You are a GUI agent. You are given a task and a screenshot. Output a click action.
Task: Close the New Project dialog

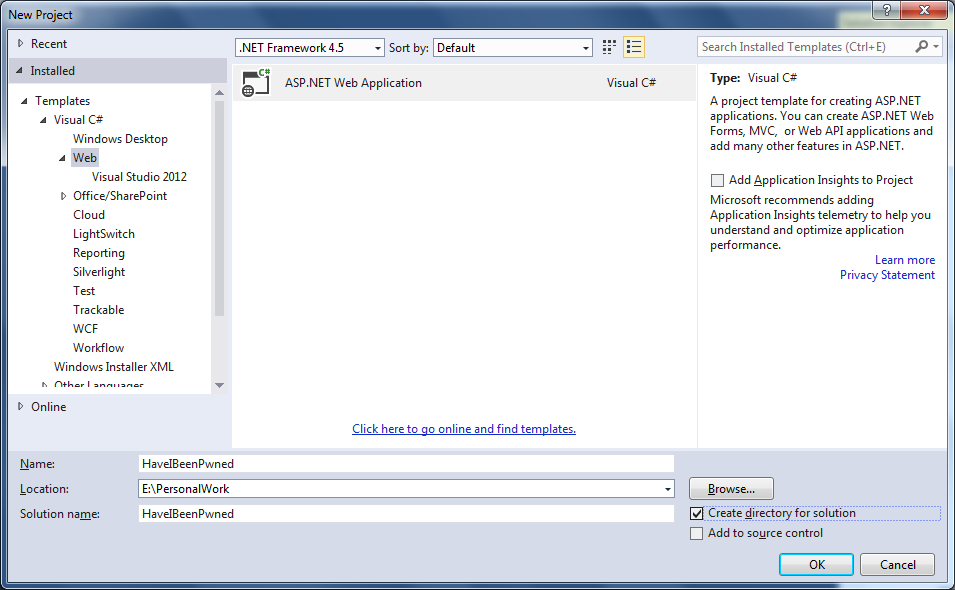pos(924,10)
